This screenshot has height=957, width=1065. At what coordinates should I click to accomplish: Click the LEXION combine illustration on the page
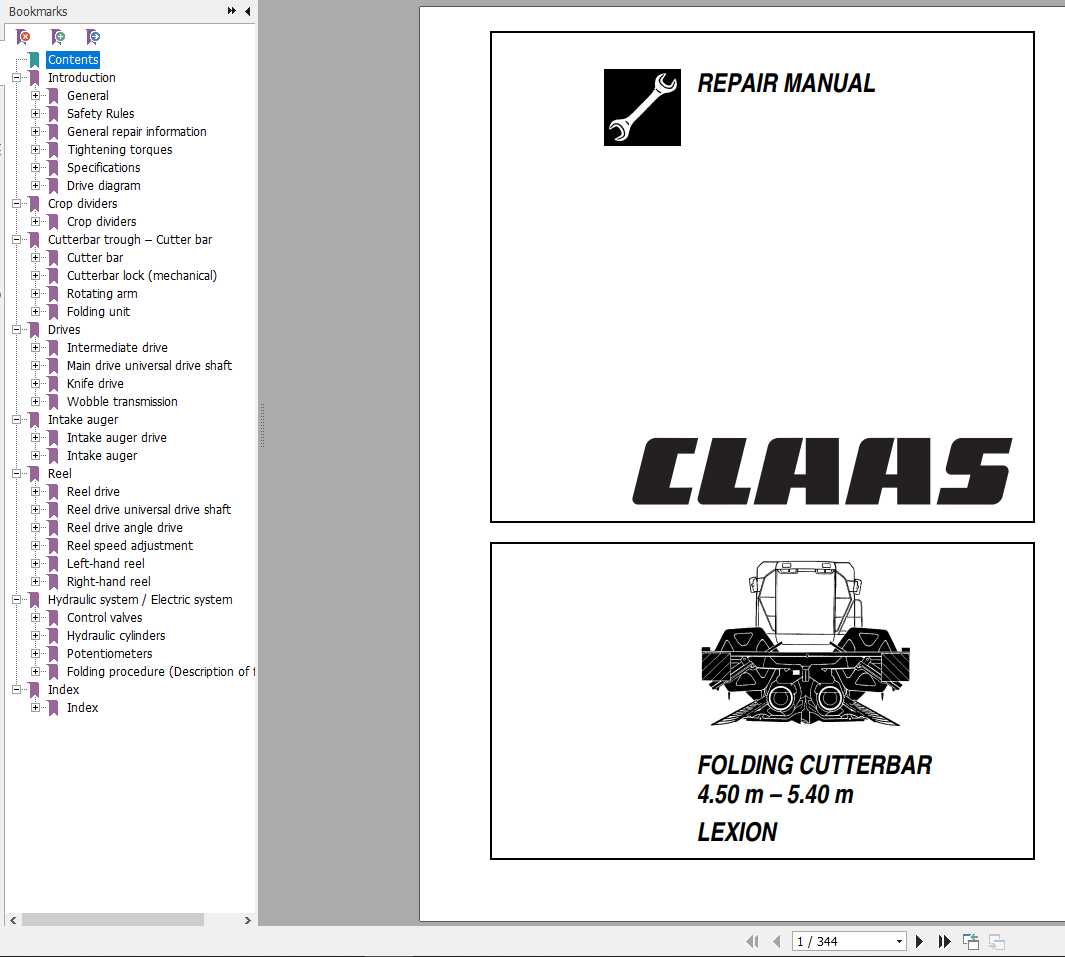click(x=805, y=644)
